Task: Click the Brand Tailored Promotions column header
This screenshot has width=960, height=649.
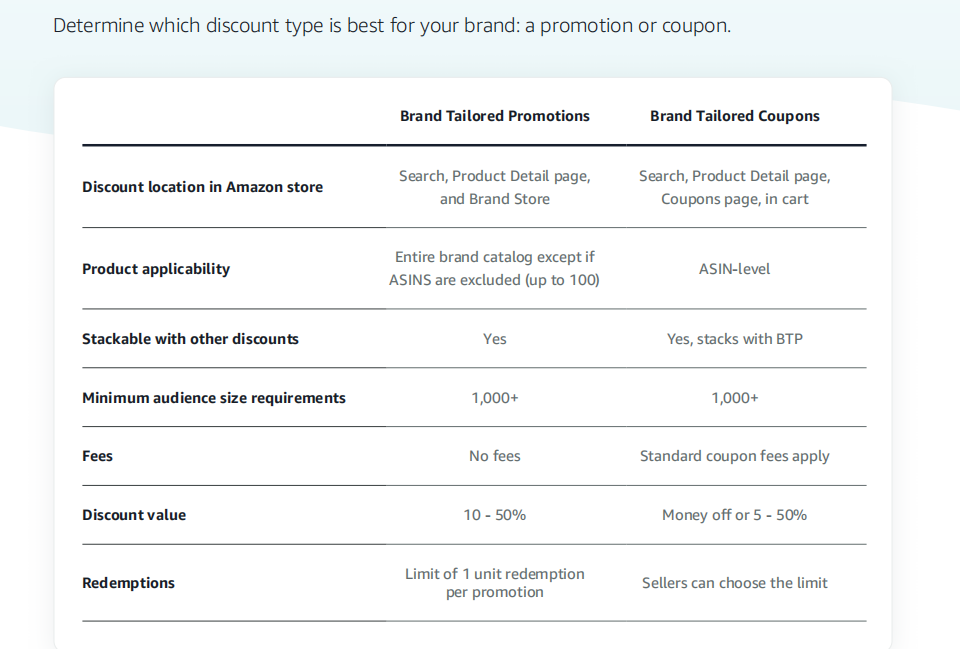Action: coord(495,116)
